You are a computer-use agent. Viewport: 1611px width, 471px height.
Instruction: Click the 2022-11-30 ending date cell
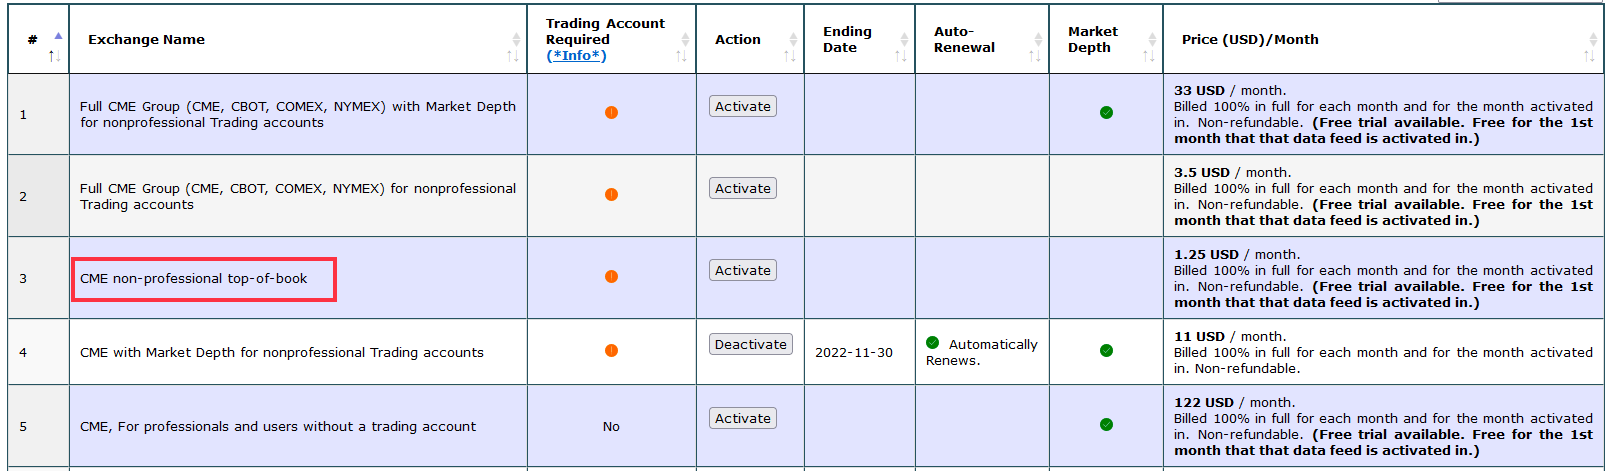pos(854,353)
